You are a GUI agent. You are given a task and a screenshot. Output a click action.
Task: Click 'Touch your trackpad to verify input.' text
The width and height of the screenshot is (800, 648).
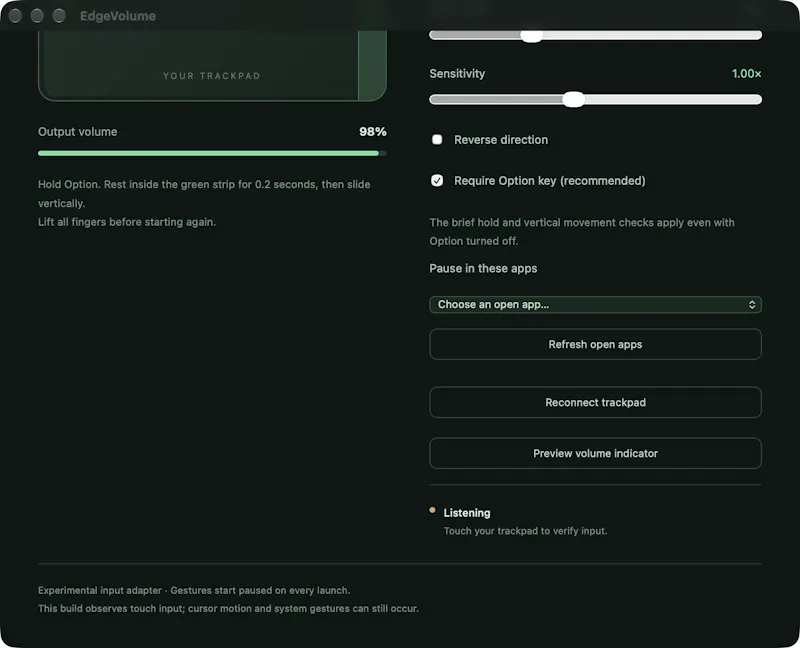tap(526, 531)
